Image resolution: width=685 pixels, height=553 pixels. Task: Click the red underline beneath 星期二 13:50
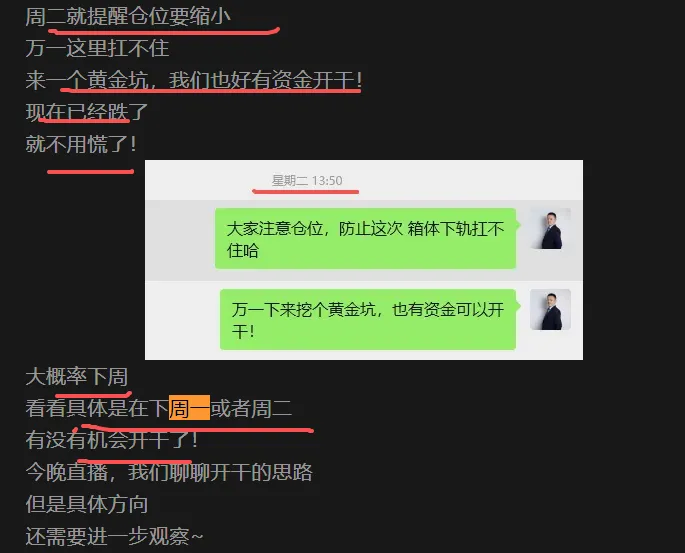pyautogui.click(x=305, y=191)
